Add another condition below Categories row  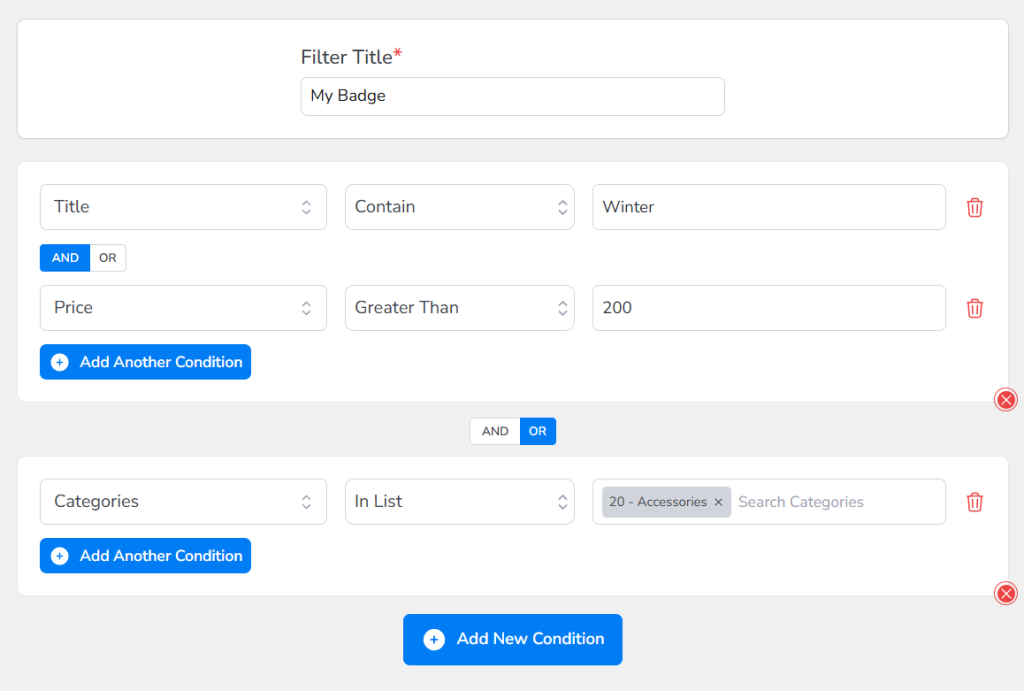(x=145, y=556)
